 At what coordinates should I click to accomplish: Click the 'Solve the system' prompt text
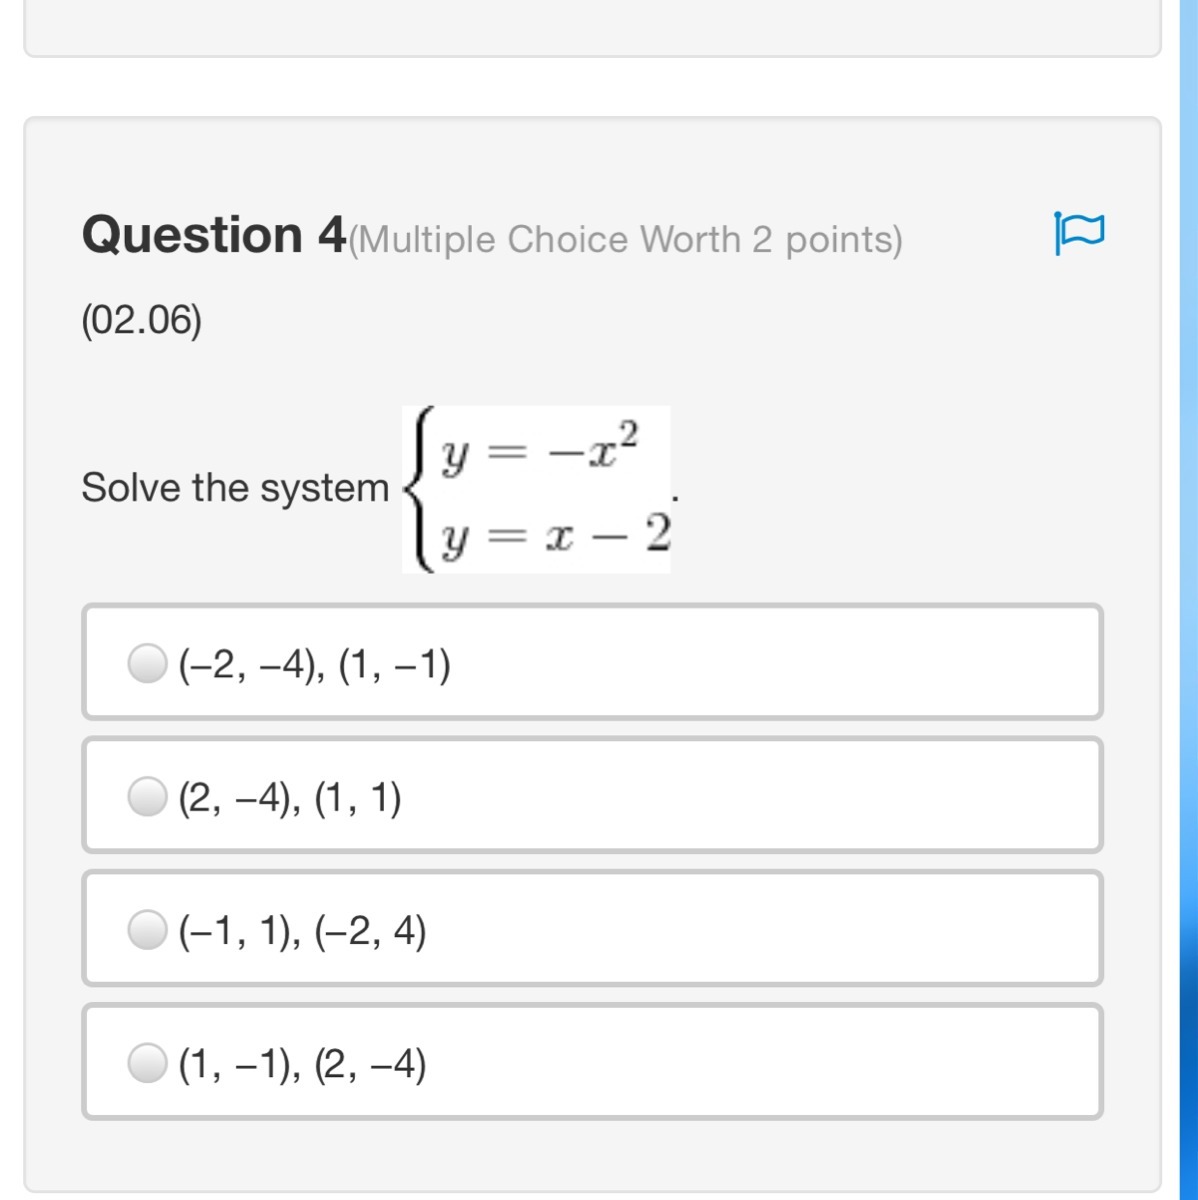[x=235, y=488]
